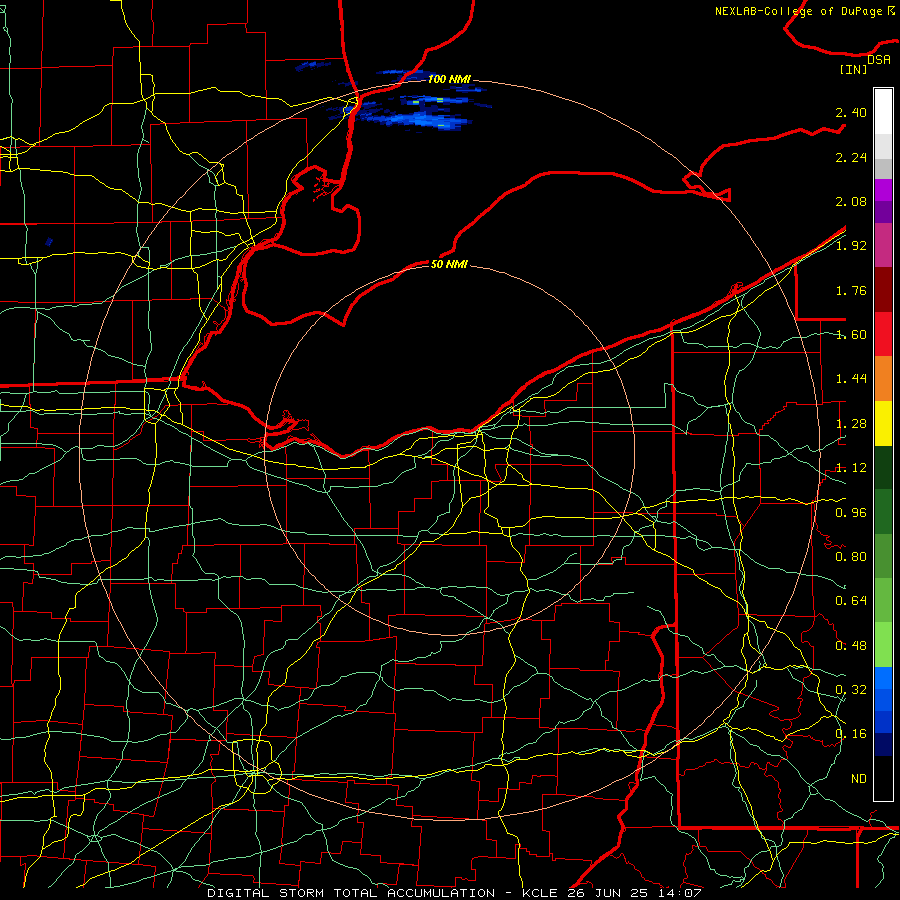Select the 0.16 scale value
900x900 pixels.
click(851, 734)
